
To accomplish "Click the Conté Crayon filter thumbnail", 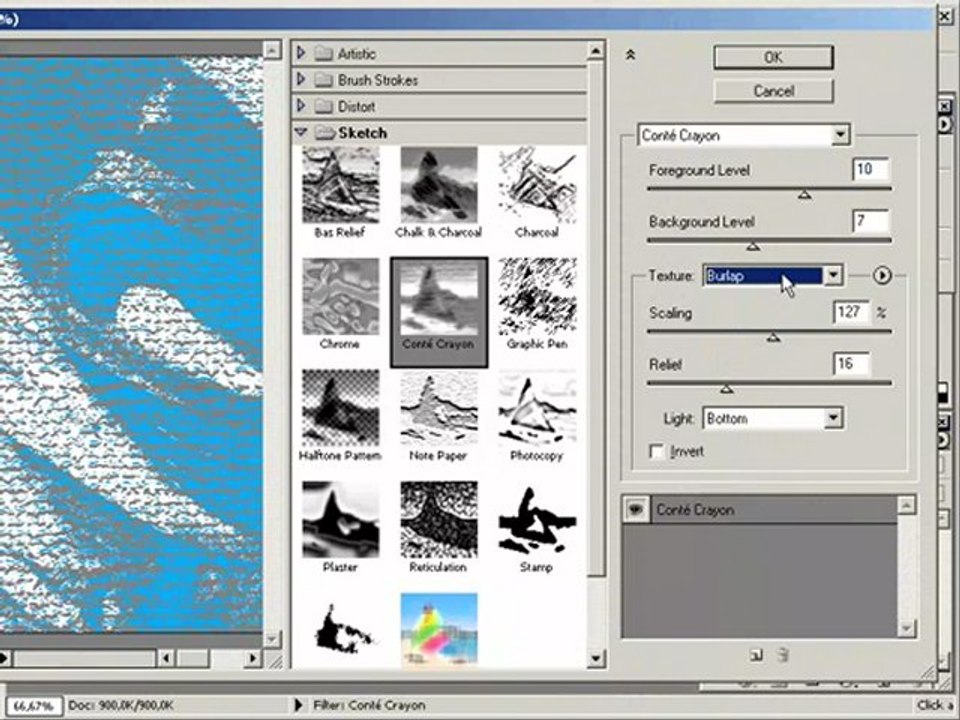I will point(438,297).
